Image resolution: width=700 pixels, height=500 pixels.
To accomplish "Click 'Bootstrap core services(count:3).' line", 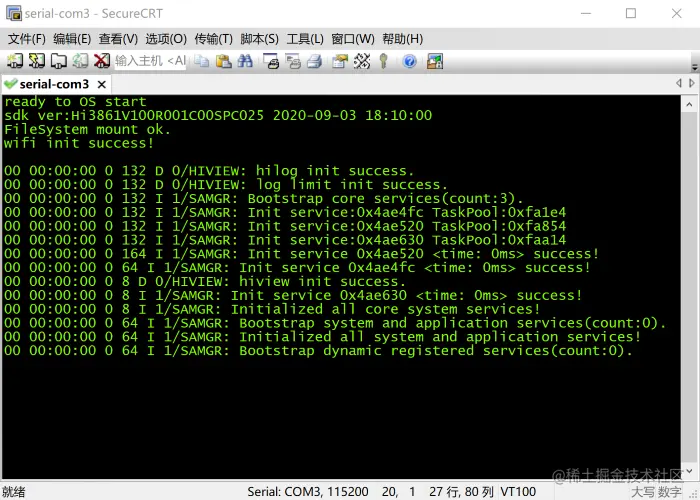I will coord(263,199).
